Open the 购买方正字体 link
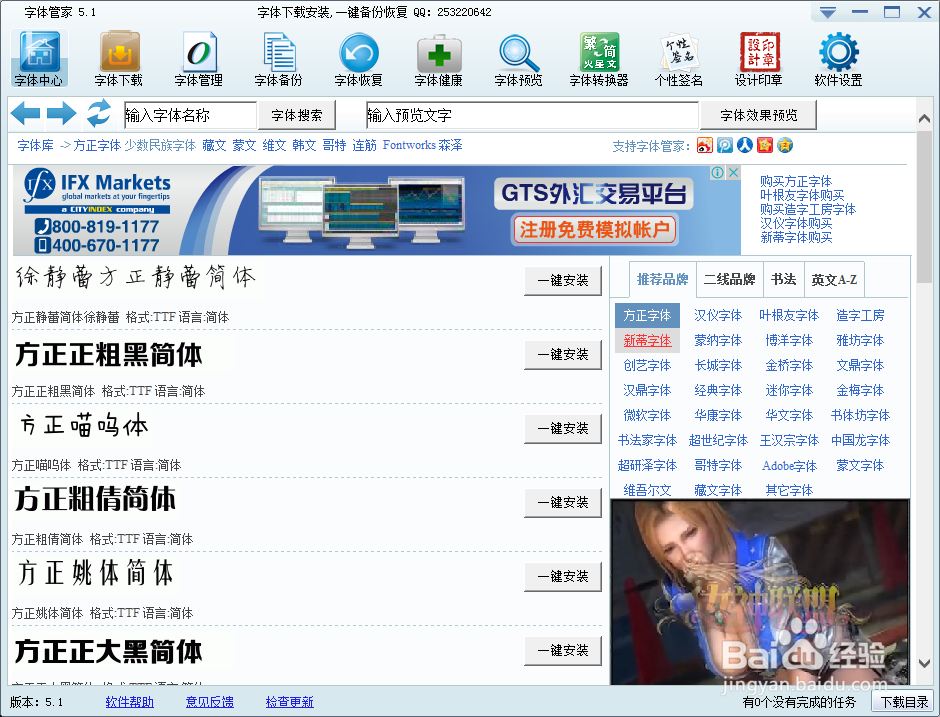The image size is (940, 717). pyautogui.click(x=796, y=181)
